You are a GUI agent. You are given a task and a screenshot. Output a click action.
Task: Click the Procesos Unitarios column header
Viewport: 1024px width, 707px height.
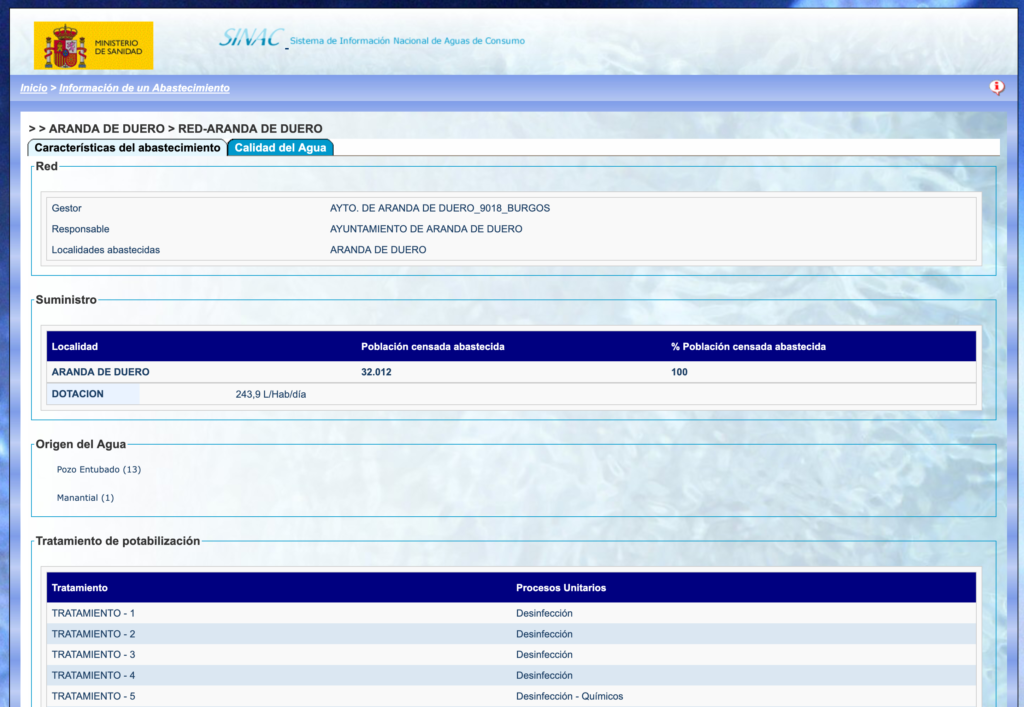pos(560,588)
